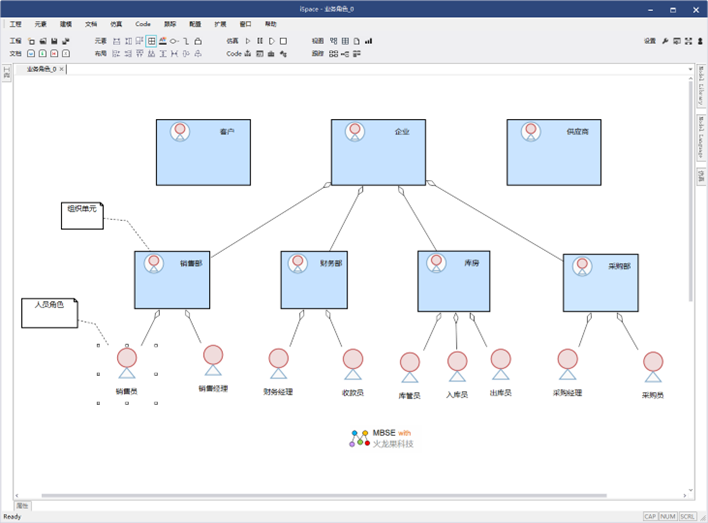Close the 业务角色_0 document tab
This screenshot has width=708, height=523.
pyautogui.click(x=62, y=69)
